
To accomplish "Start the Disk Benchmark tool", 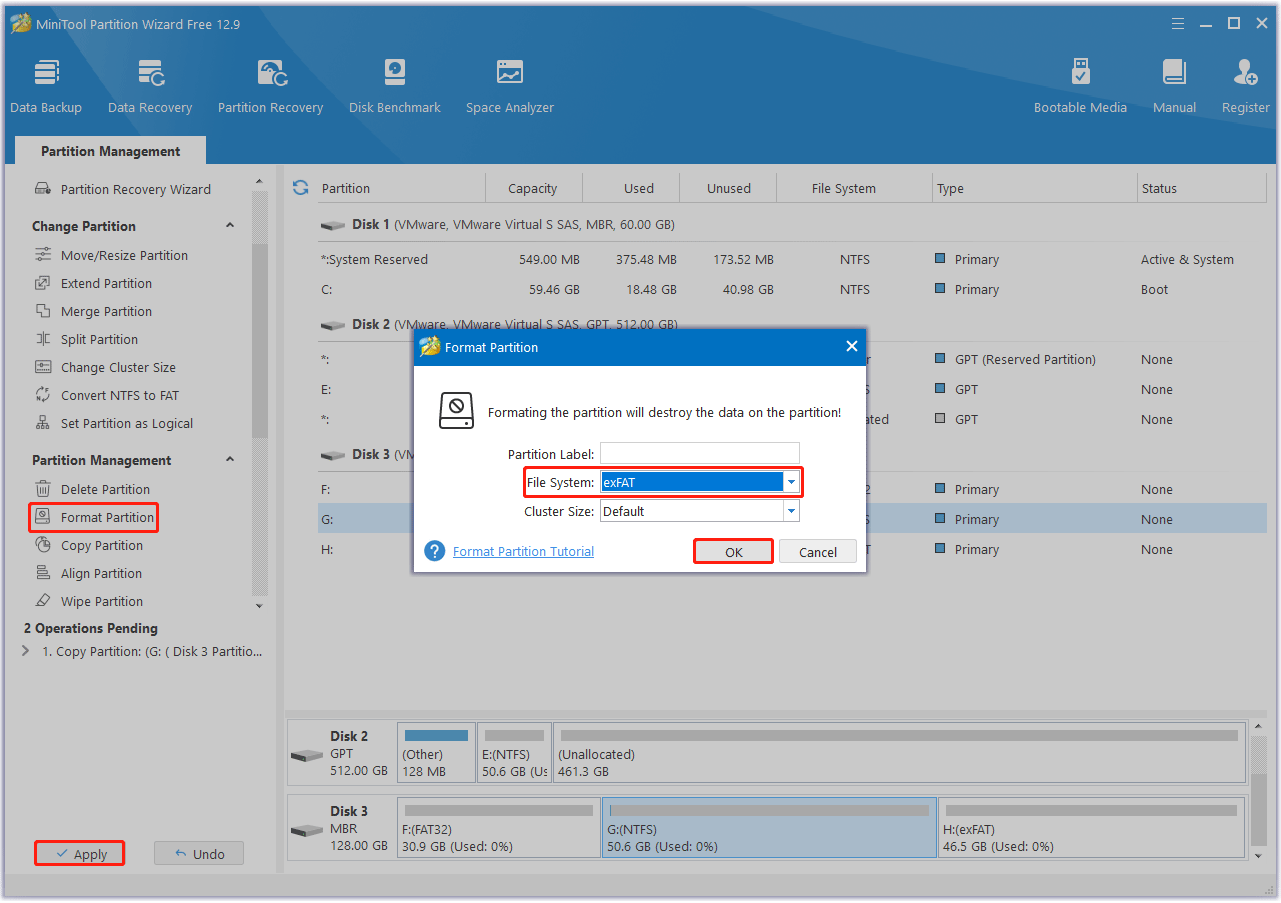I will 395,87.
